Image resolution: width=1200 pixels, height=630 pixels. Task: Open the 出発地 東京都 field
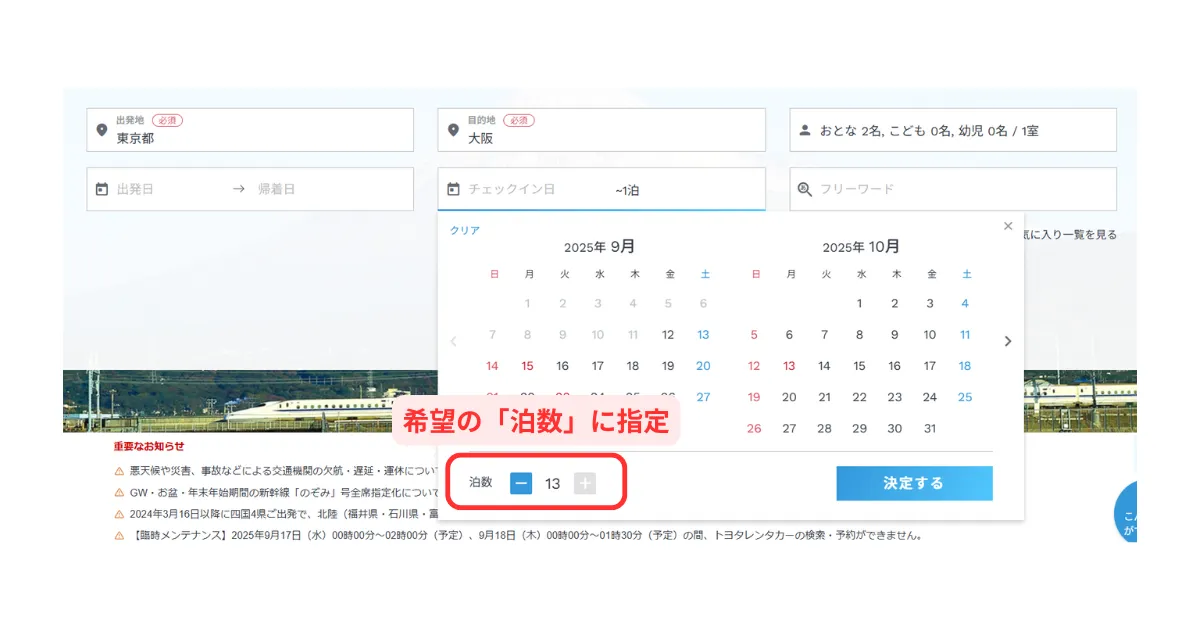tap(250, 130)
